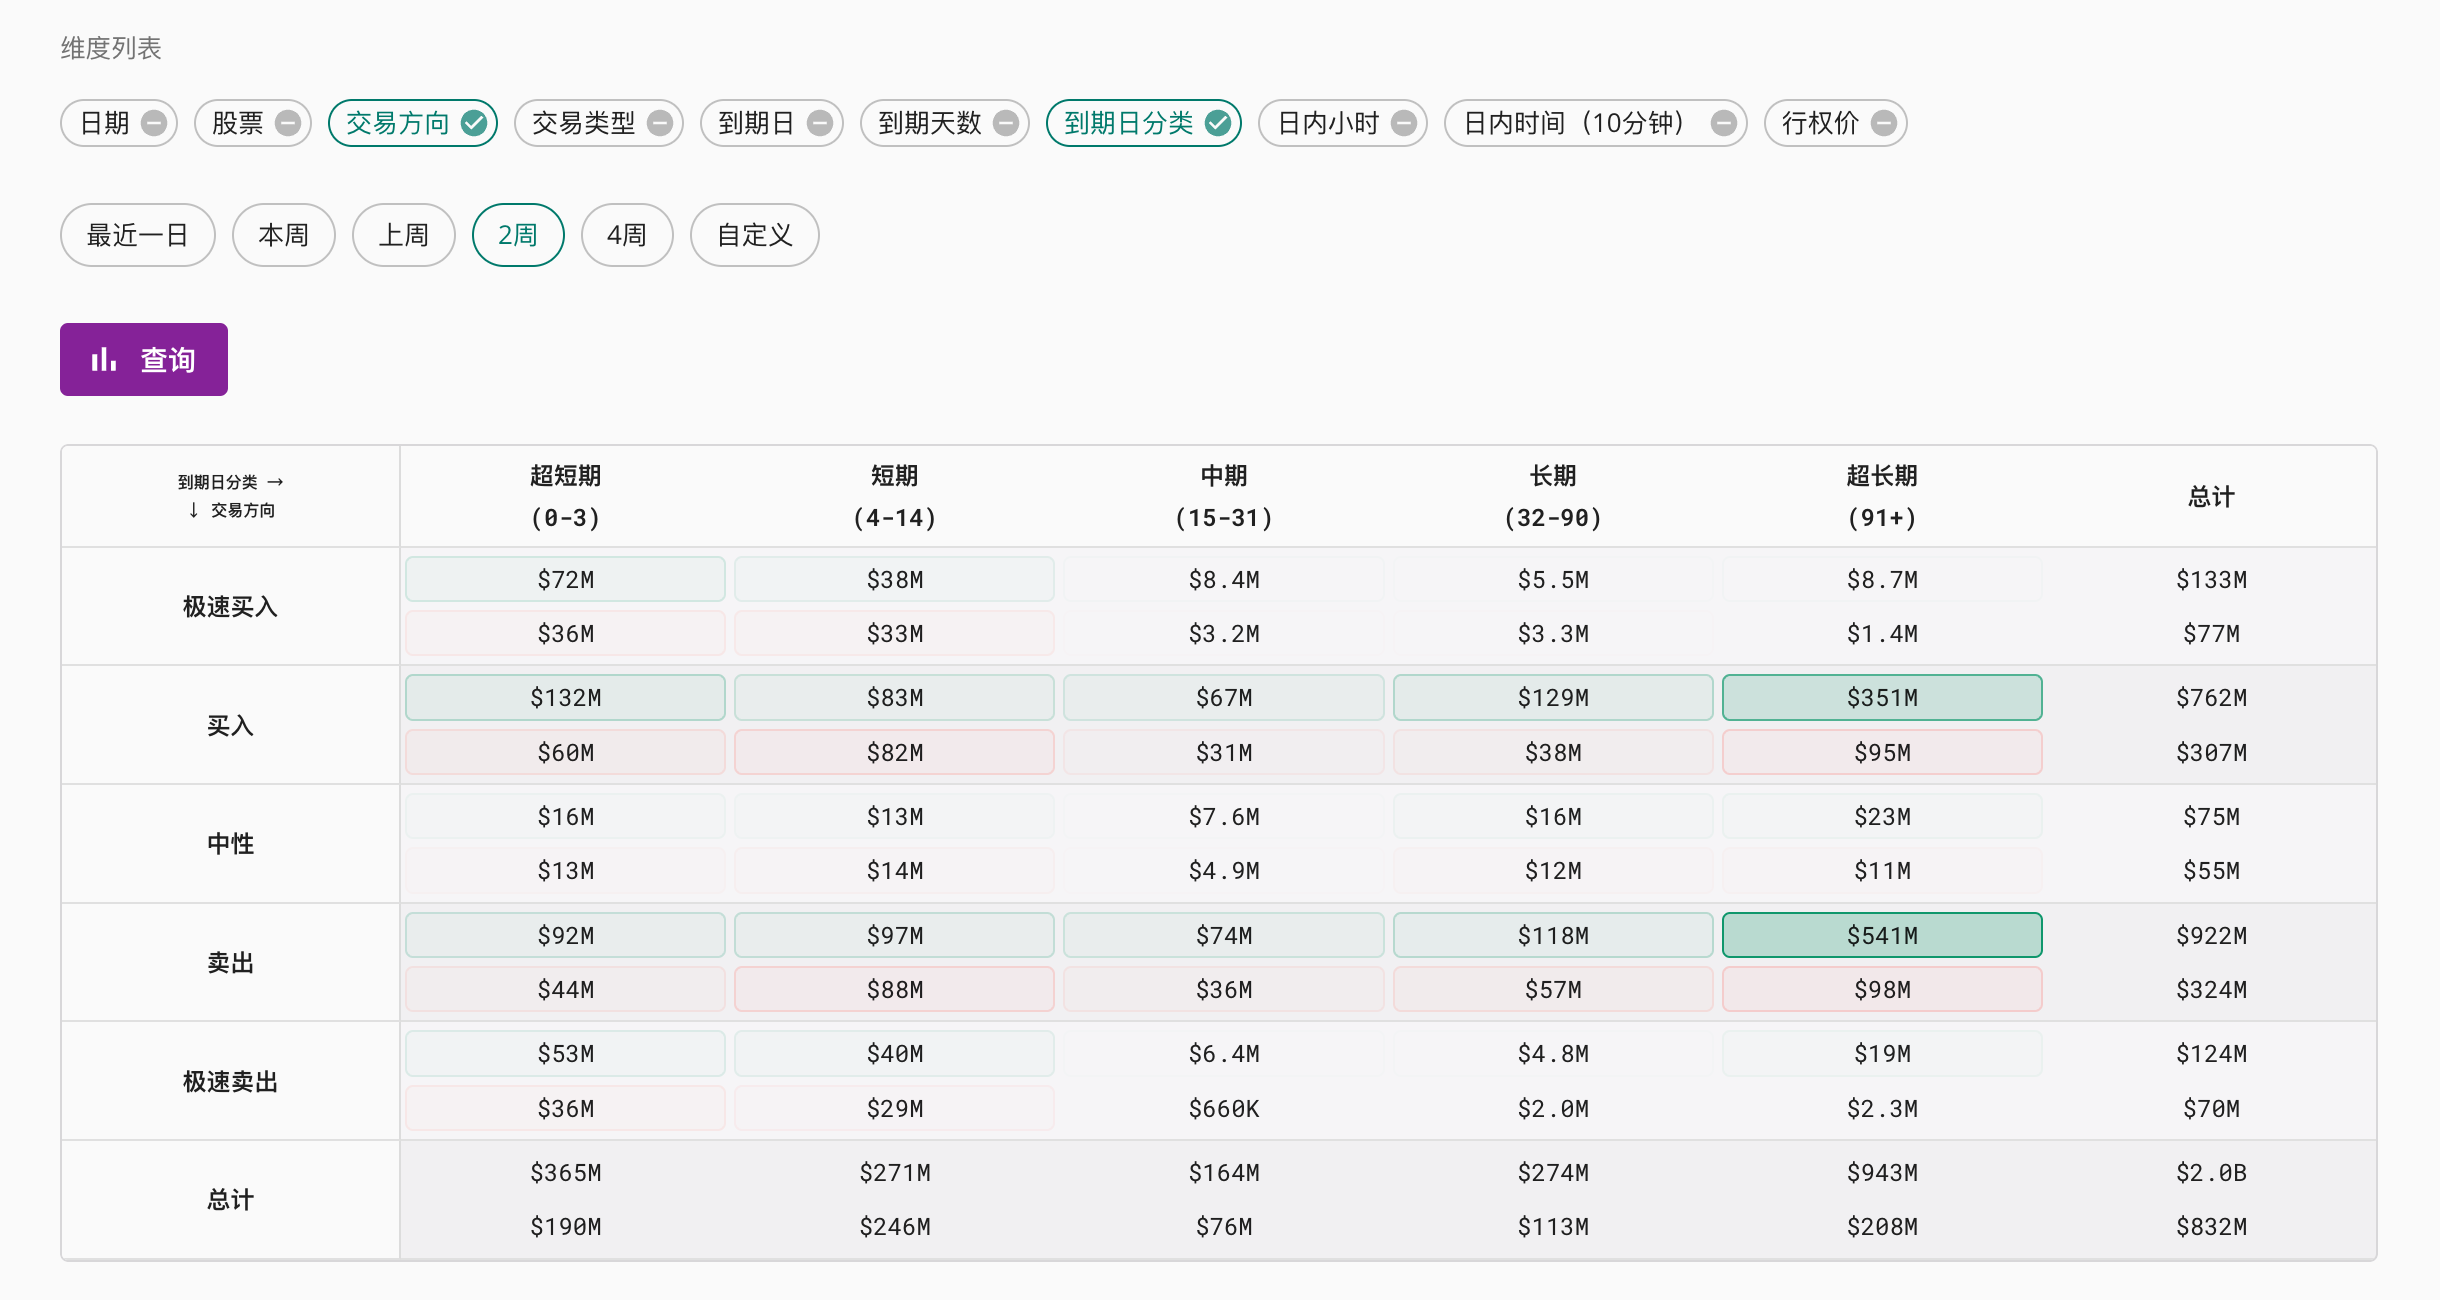Click the $72M cell in 极速买入
2440x1300 pixels.
coord(565,579)
